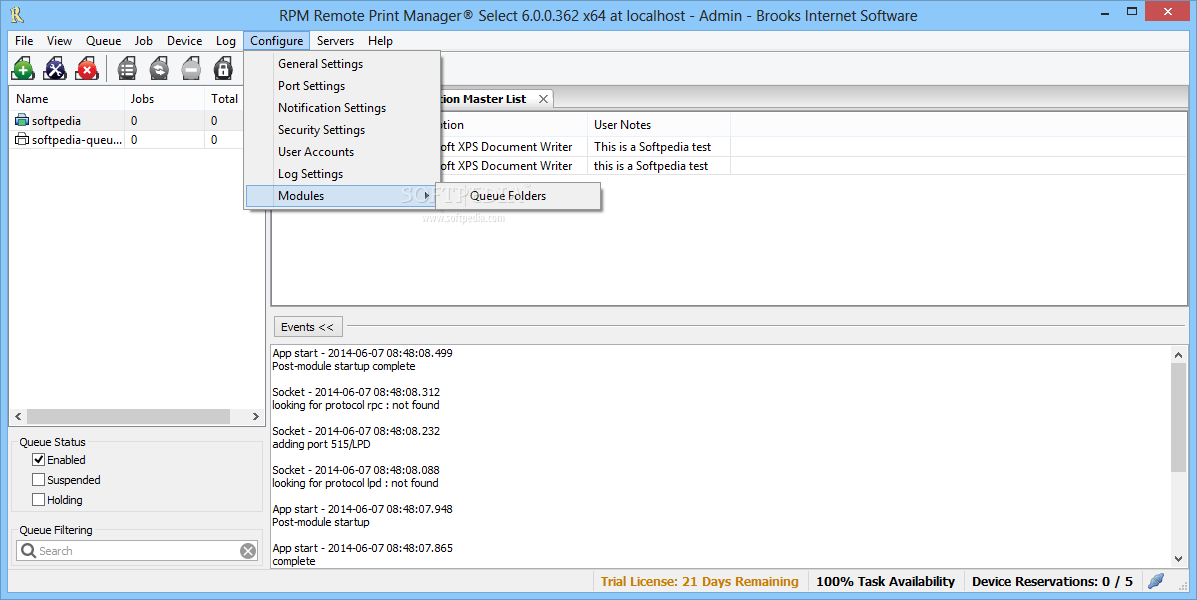Click the padlock toolbar icon
Screen dimensions: 1197x600
pyautogui.click(x=223, y=69)
